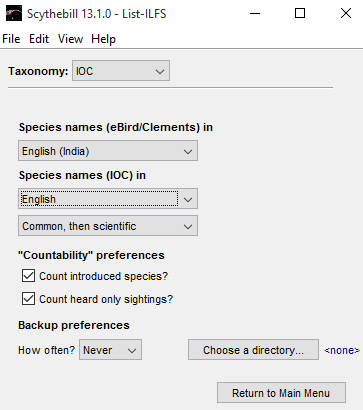363x410 pixels.
Task: Expand the Taxonomy IOC dropdown
Action: (121, 71)
